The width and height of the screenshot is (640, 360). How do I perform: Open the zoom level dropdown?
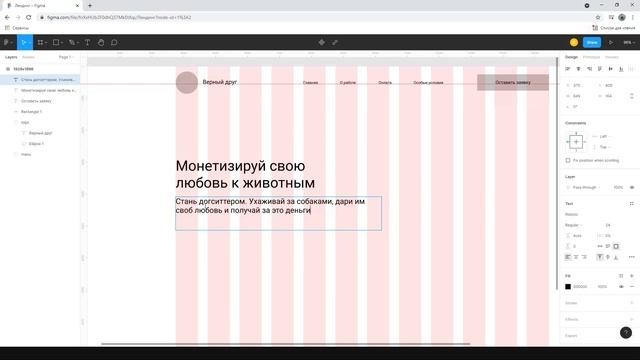coord(629,42)
